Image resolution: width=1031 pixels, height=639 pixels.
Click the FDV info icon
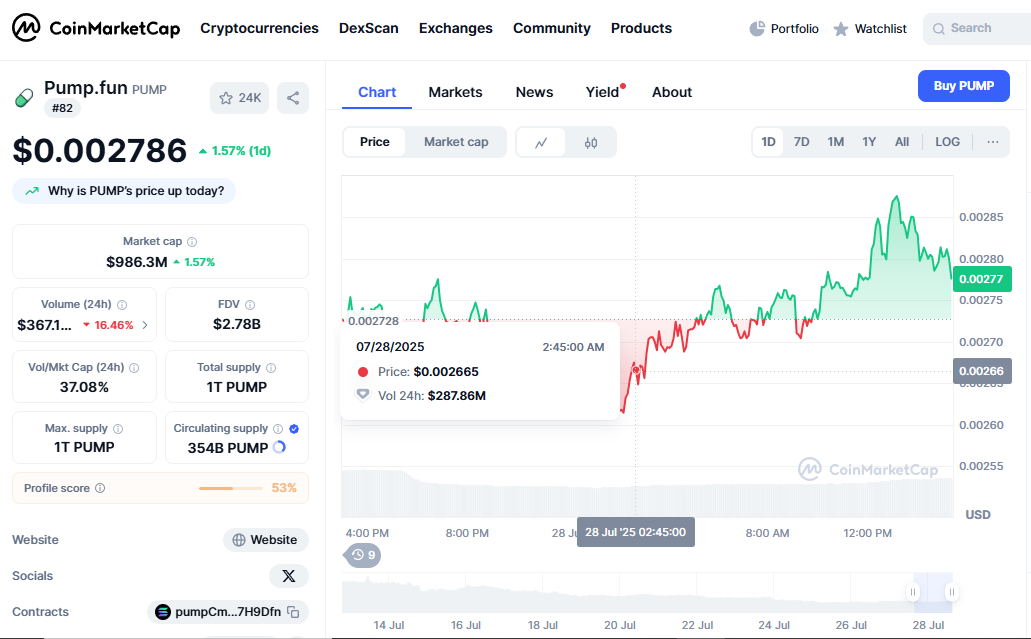[250, 304]
